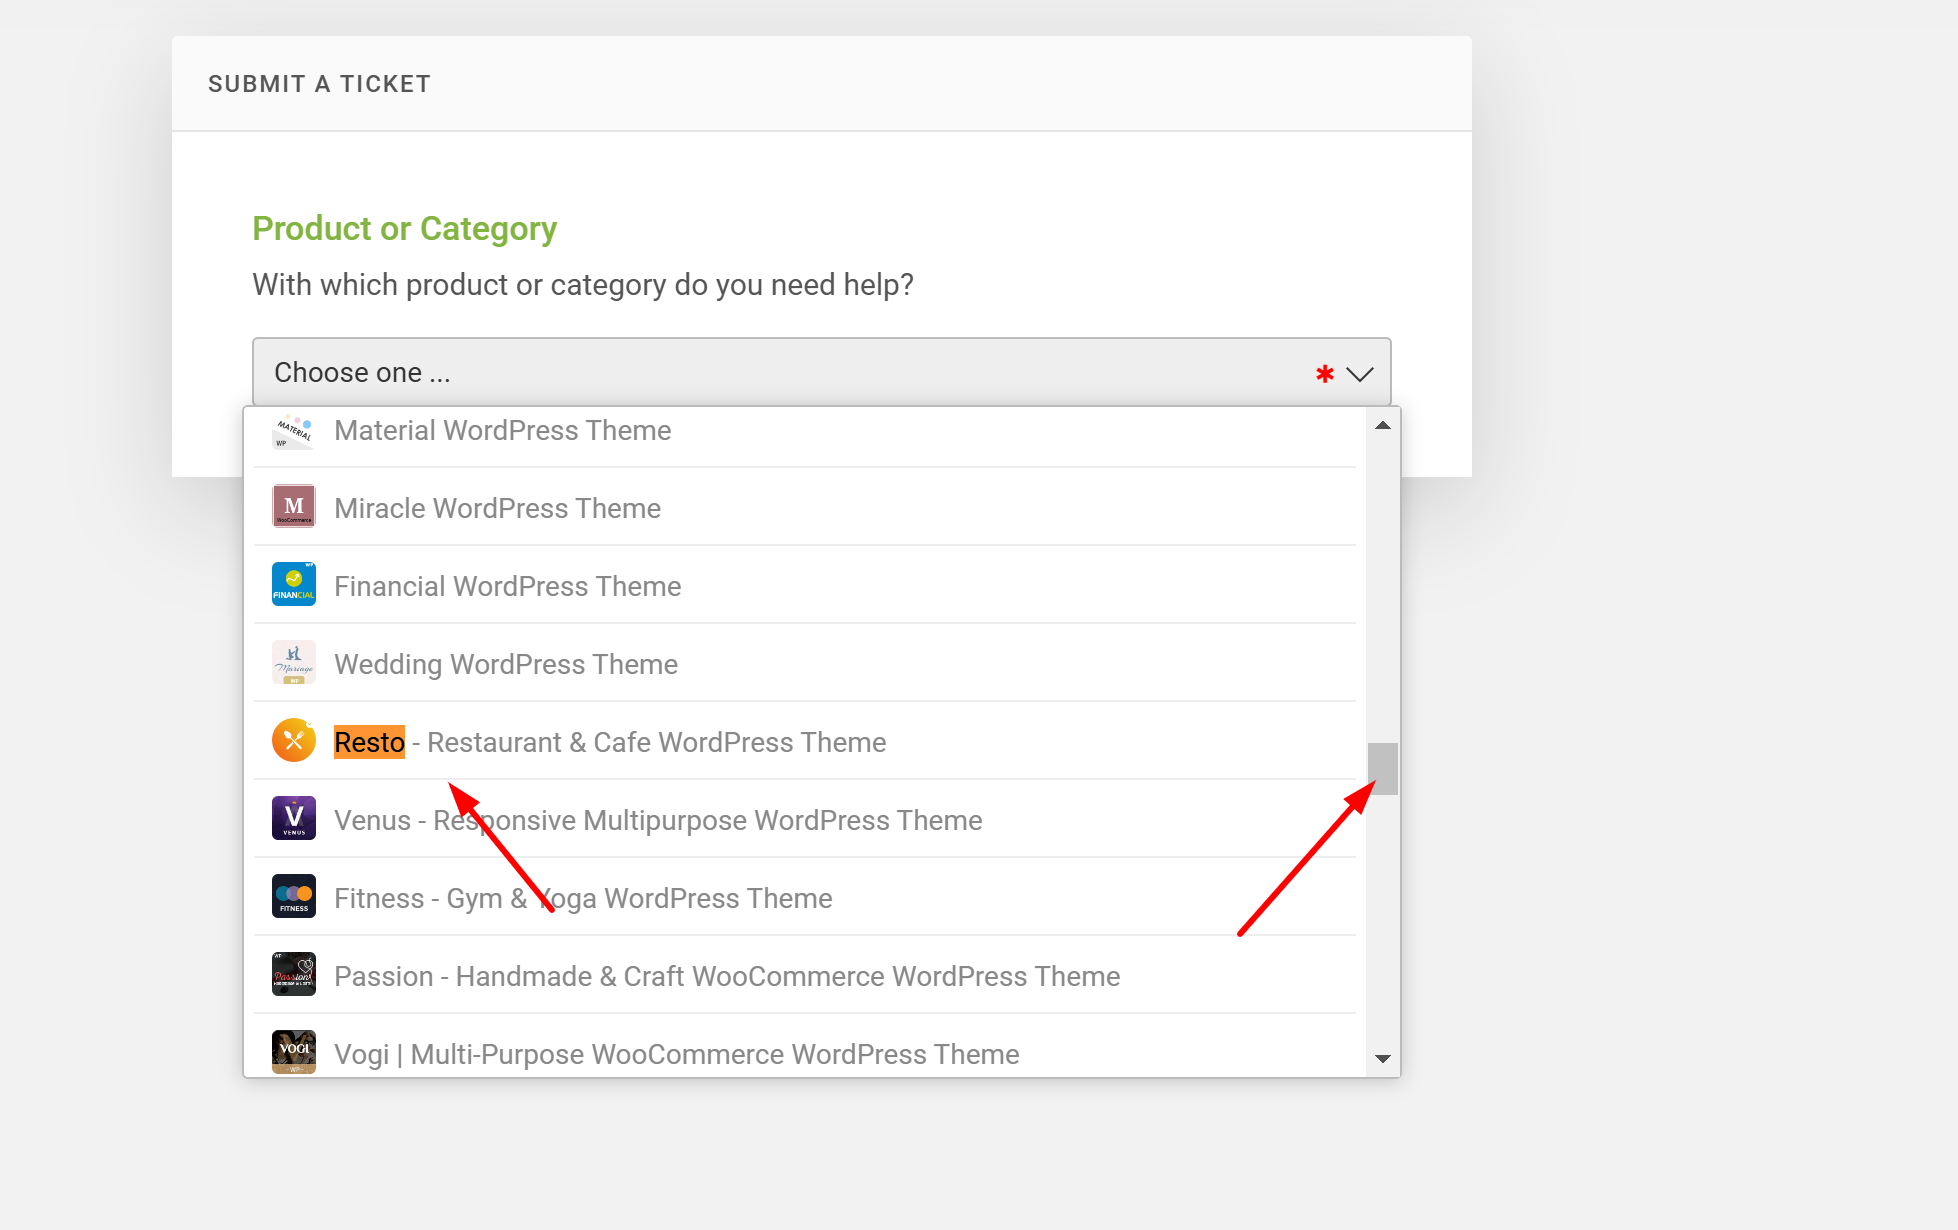This screenshot has height=1230, width=1958.
Task: Open the Choose one product dropdown
Action: click(821, 372)
